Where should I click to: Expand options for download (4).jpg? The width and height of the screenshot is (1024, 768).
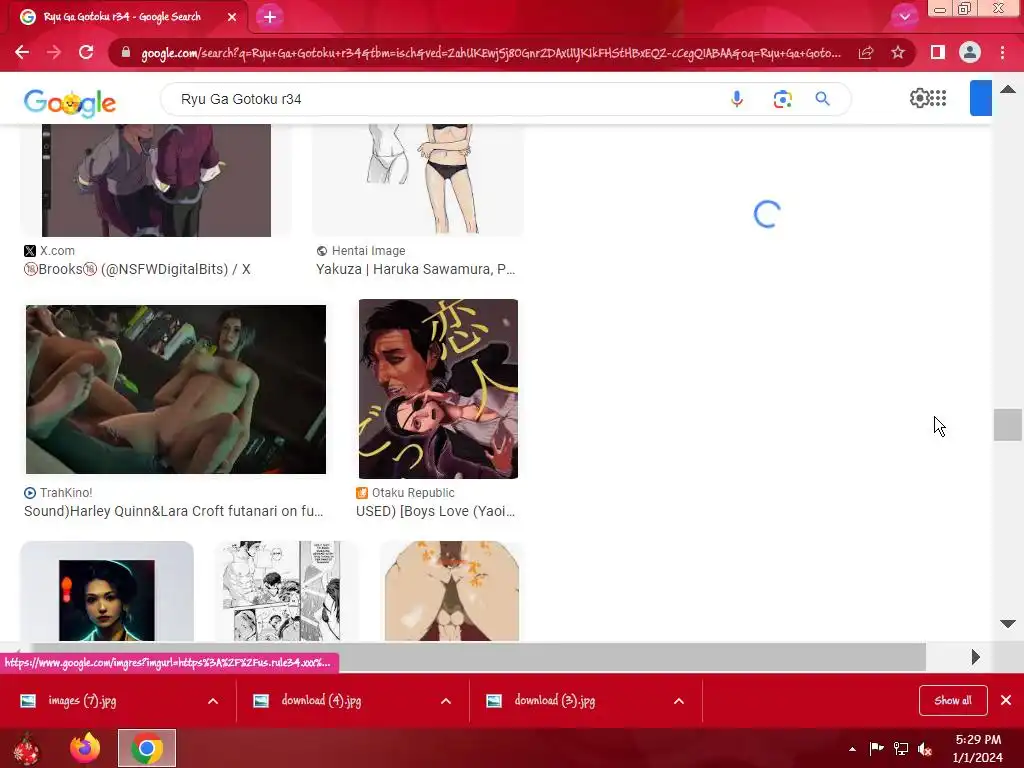[446, 701]
